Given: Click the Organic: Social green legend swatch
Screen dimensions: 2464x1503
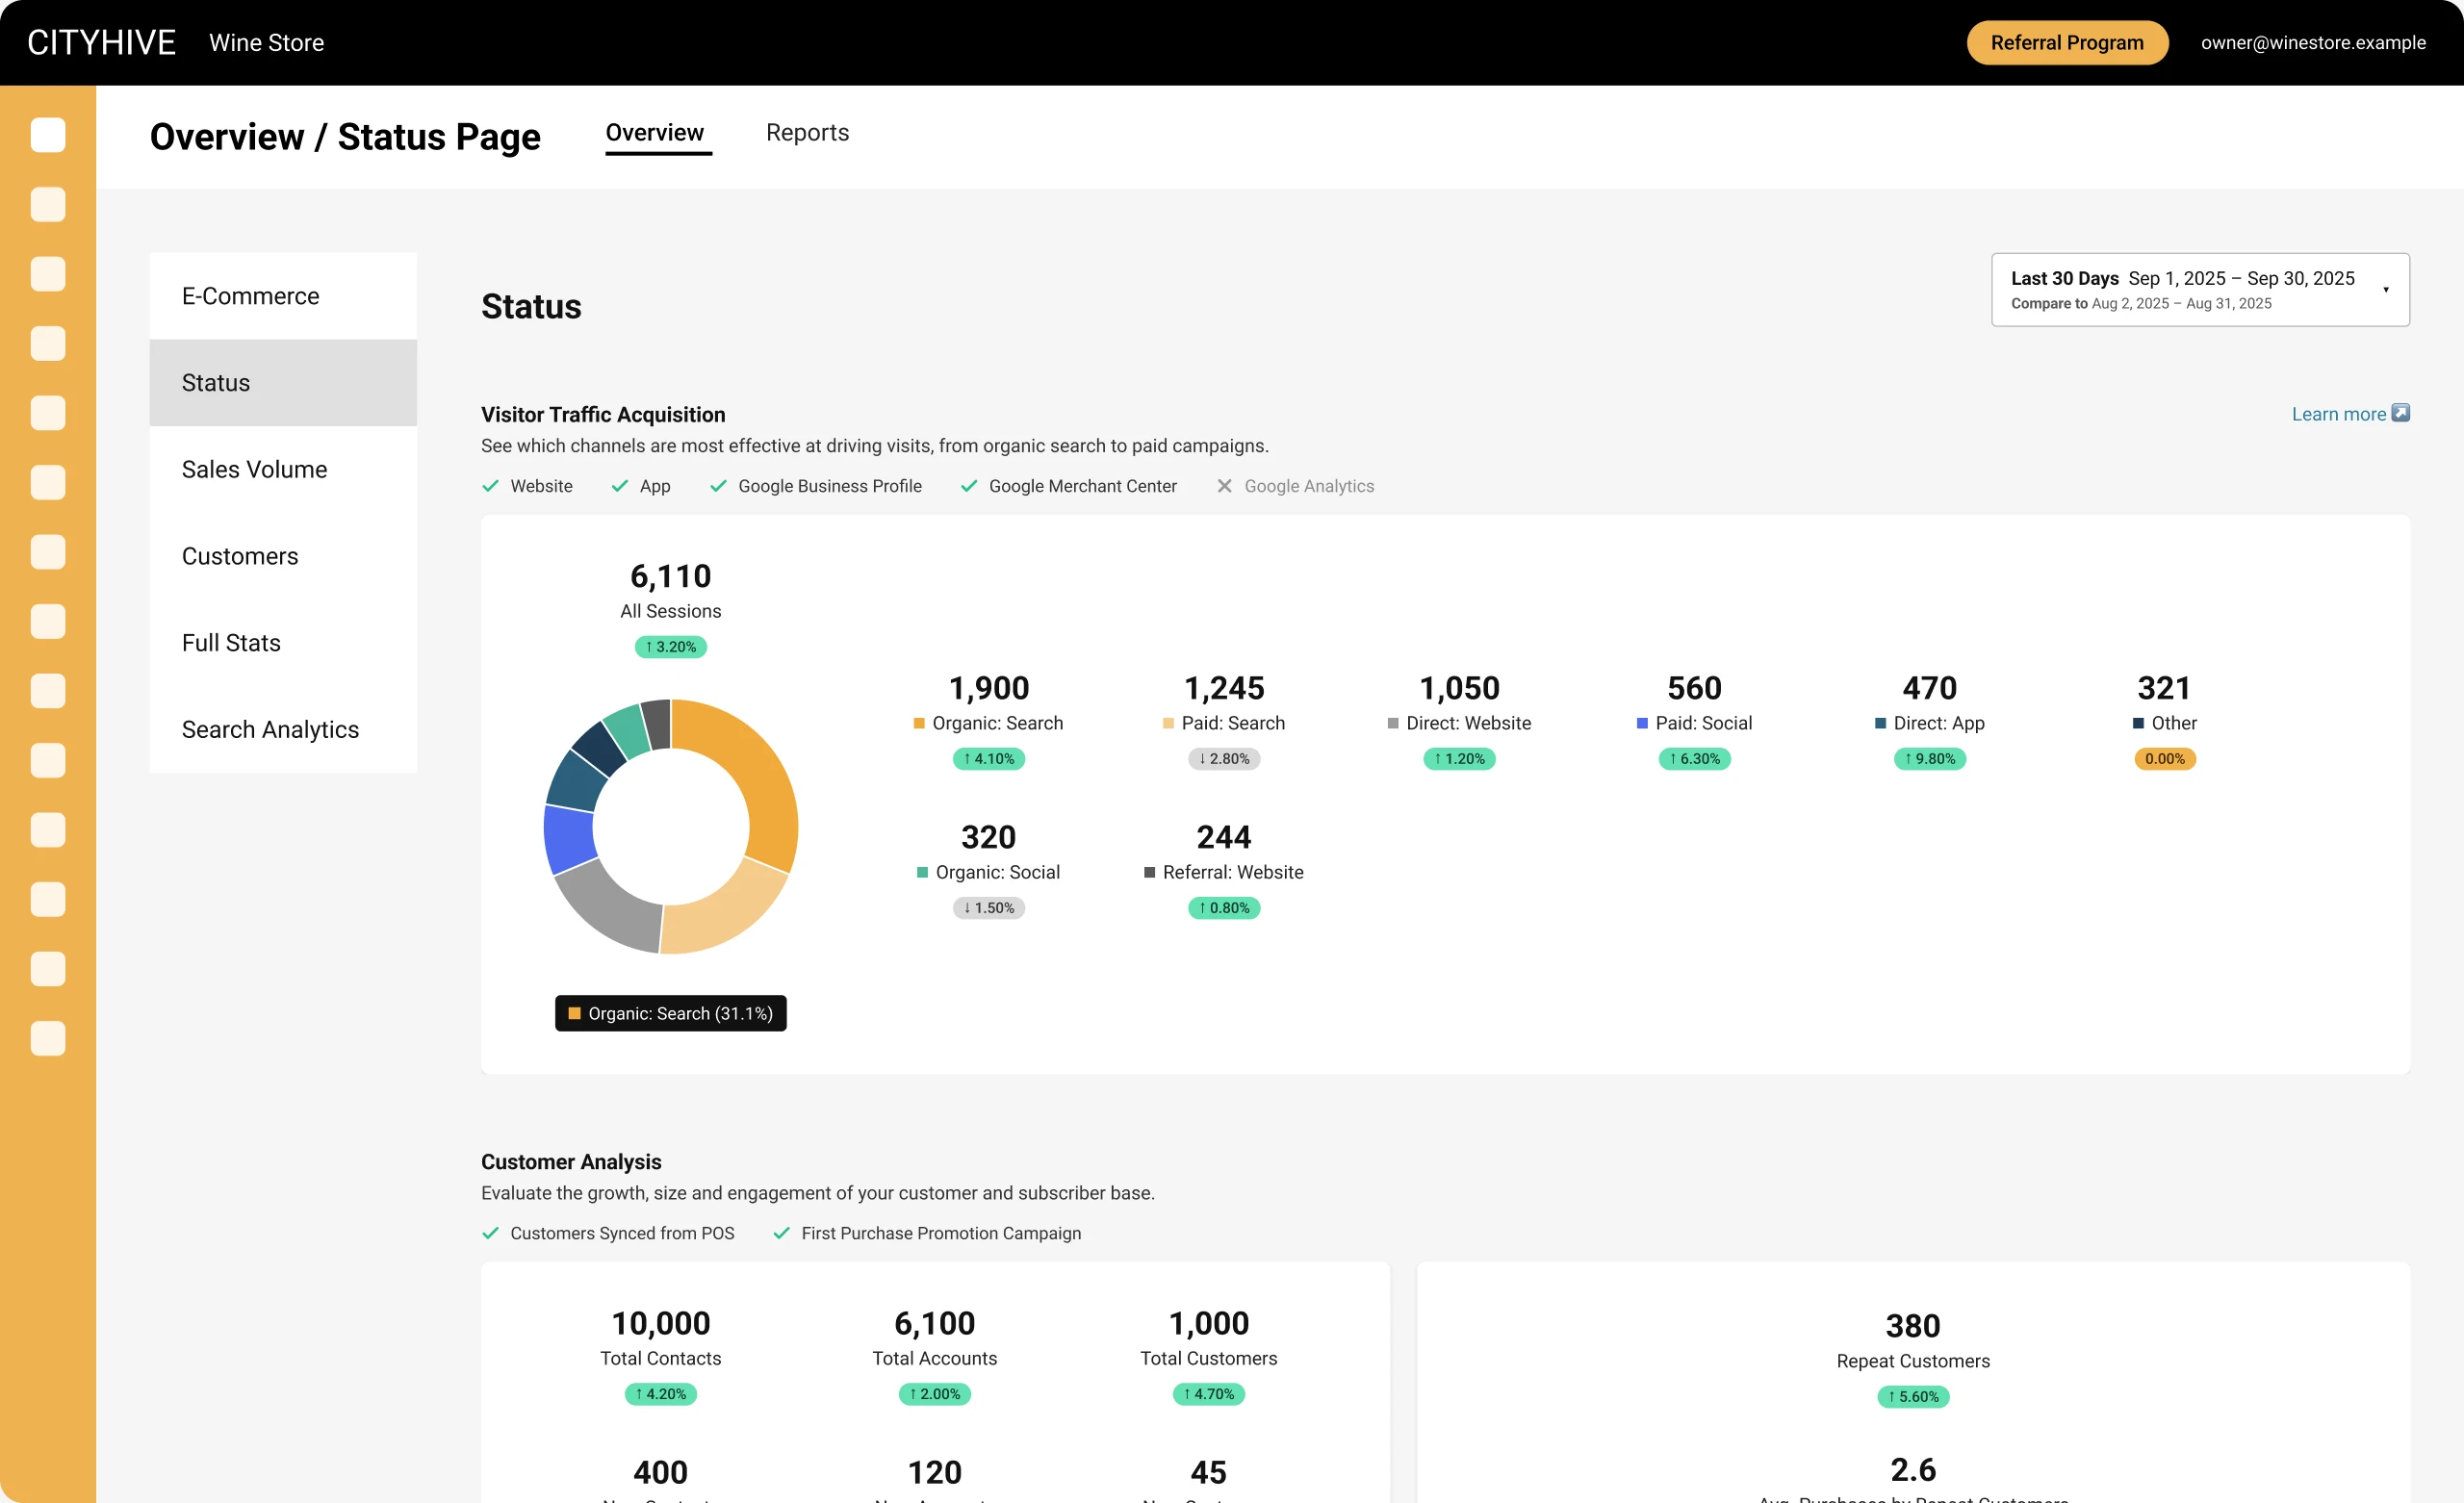Looking at the screenshot, I should click(x=922, y=872).
